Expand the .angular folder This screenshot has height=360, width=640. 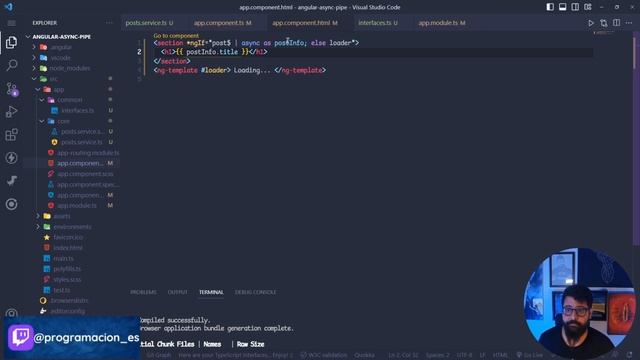pos(34,47)
